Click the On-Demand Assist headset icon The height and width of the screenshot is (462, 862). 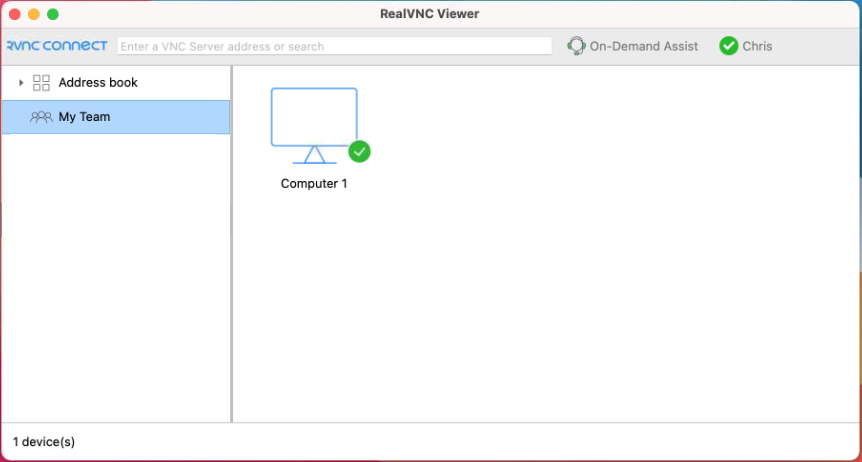(576, 46)
